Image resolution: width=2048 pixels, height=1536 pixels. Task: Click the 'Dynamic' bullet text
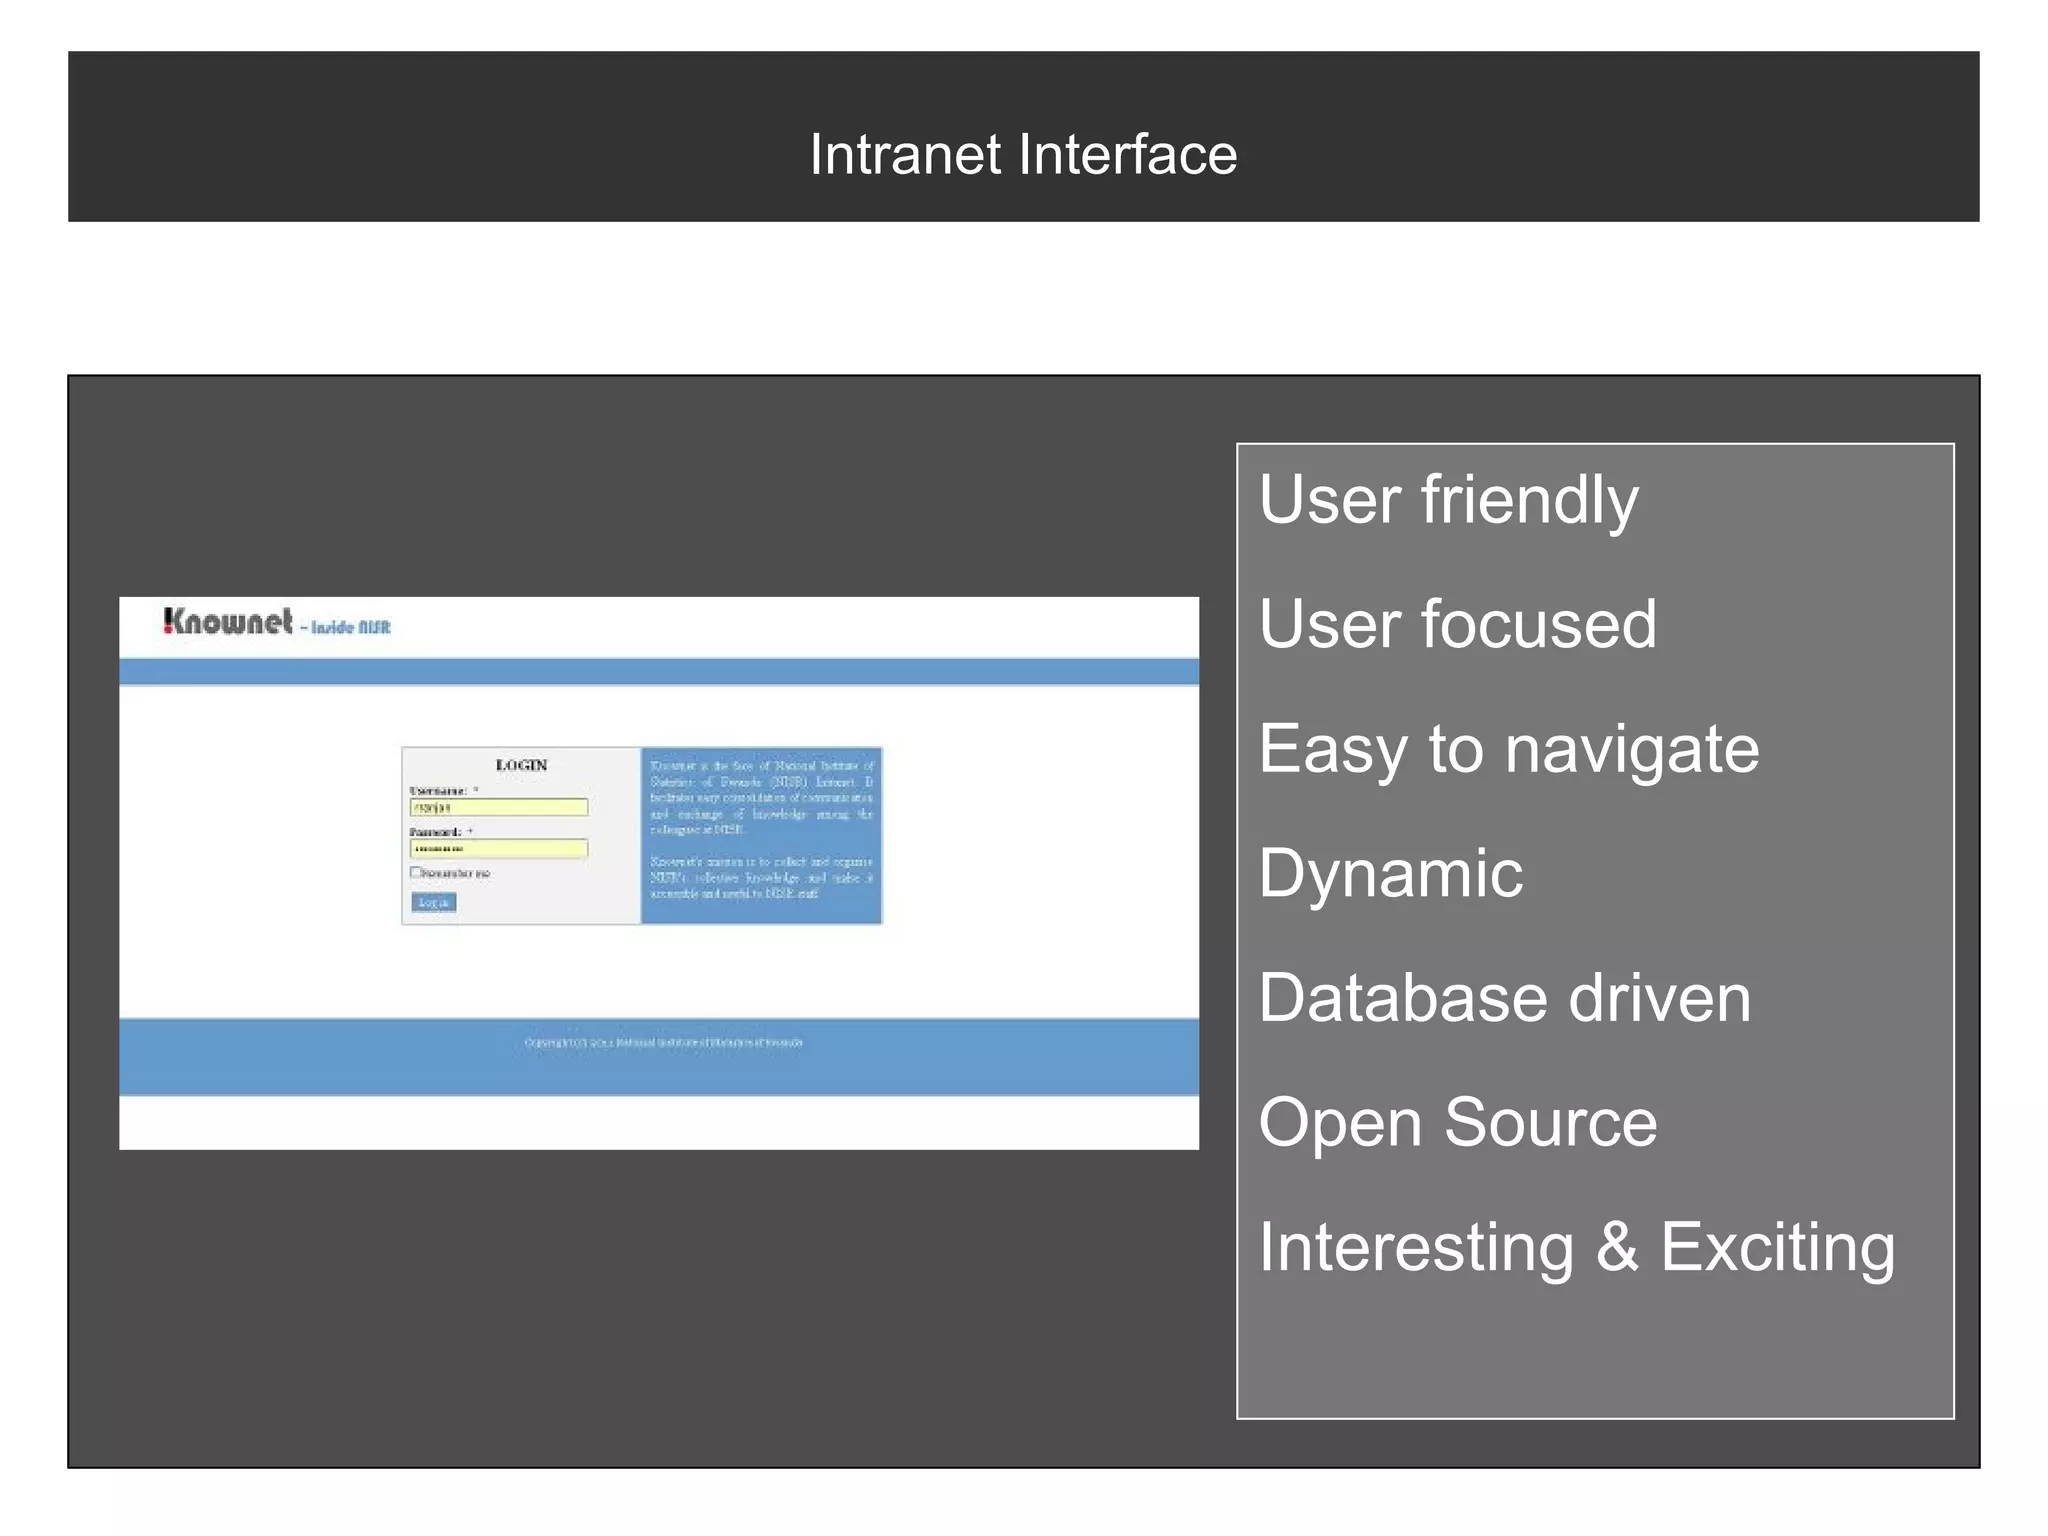pyautogui.click(x=1390, y=873)
